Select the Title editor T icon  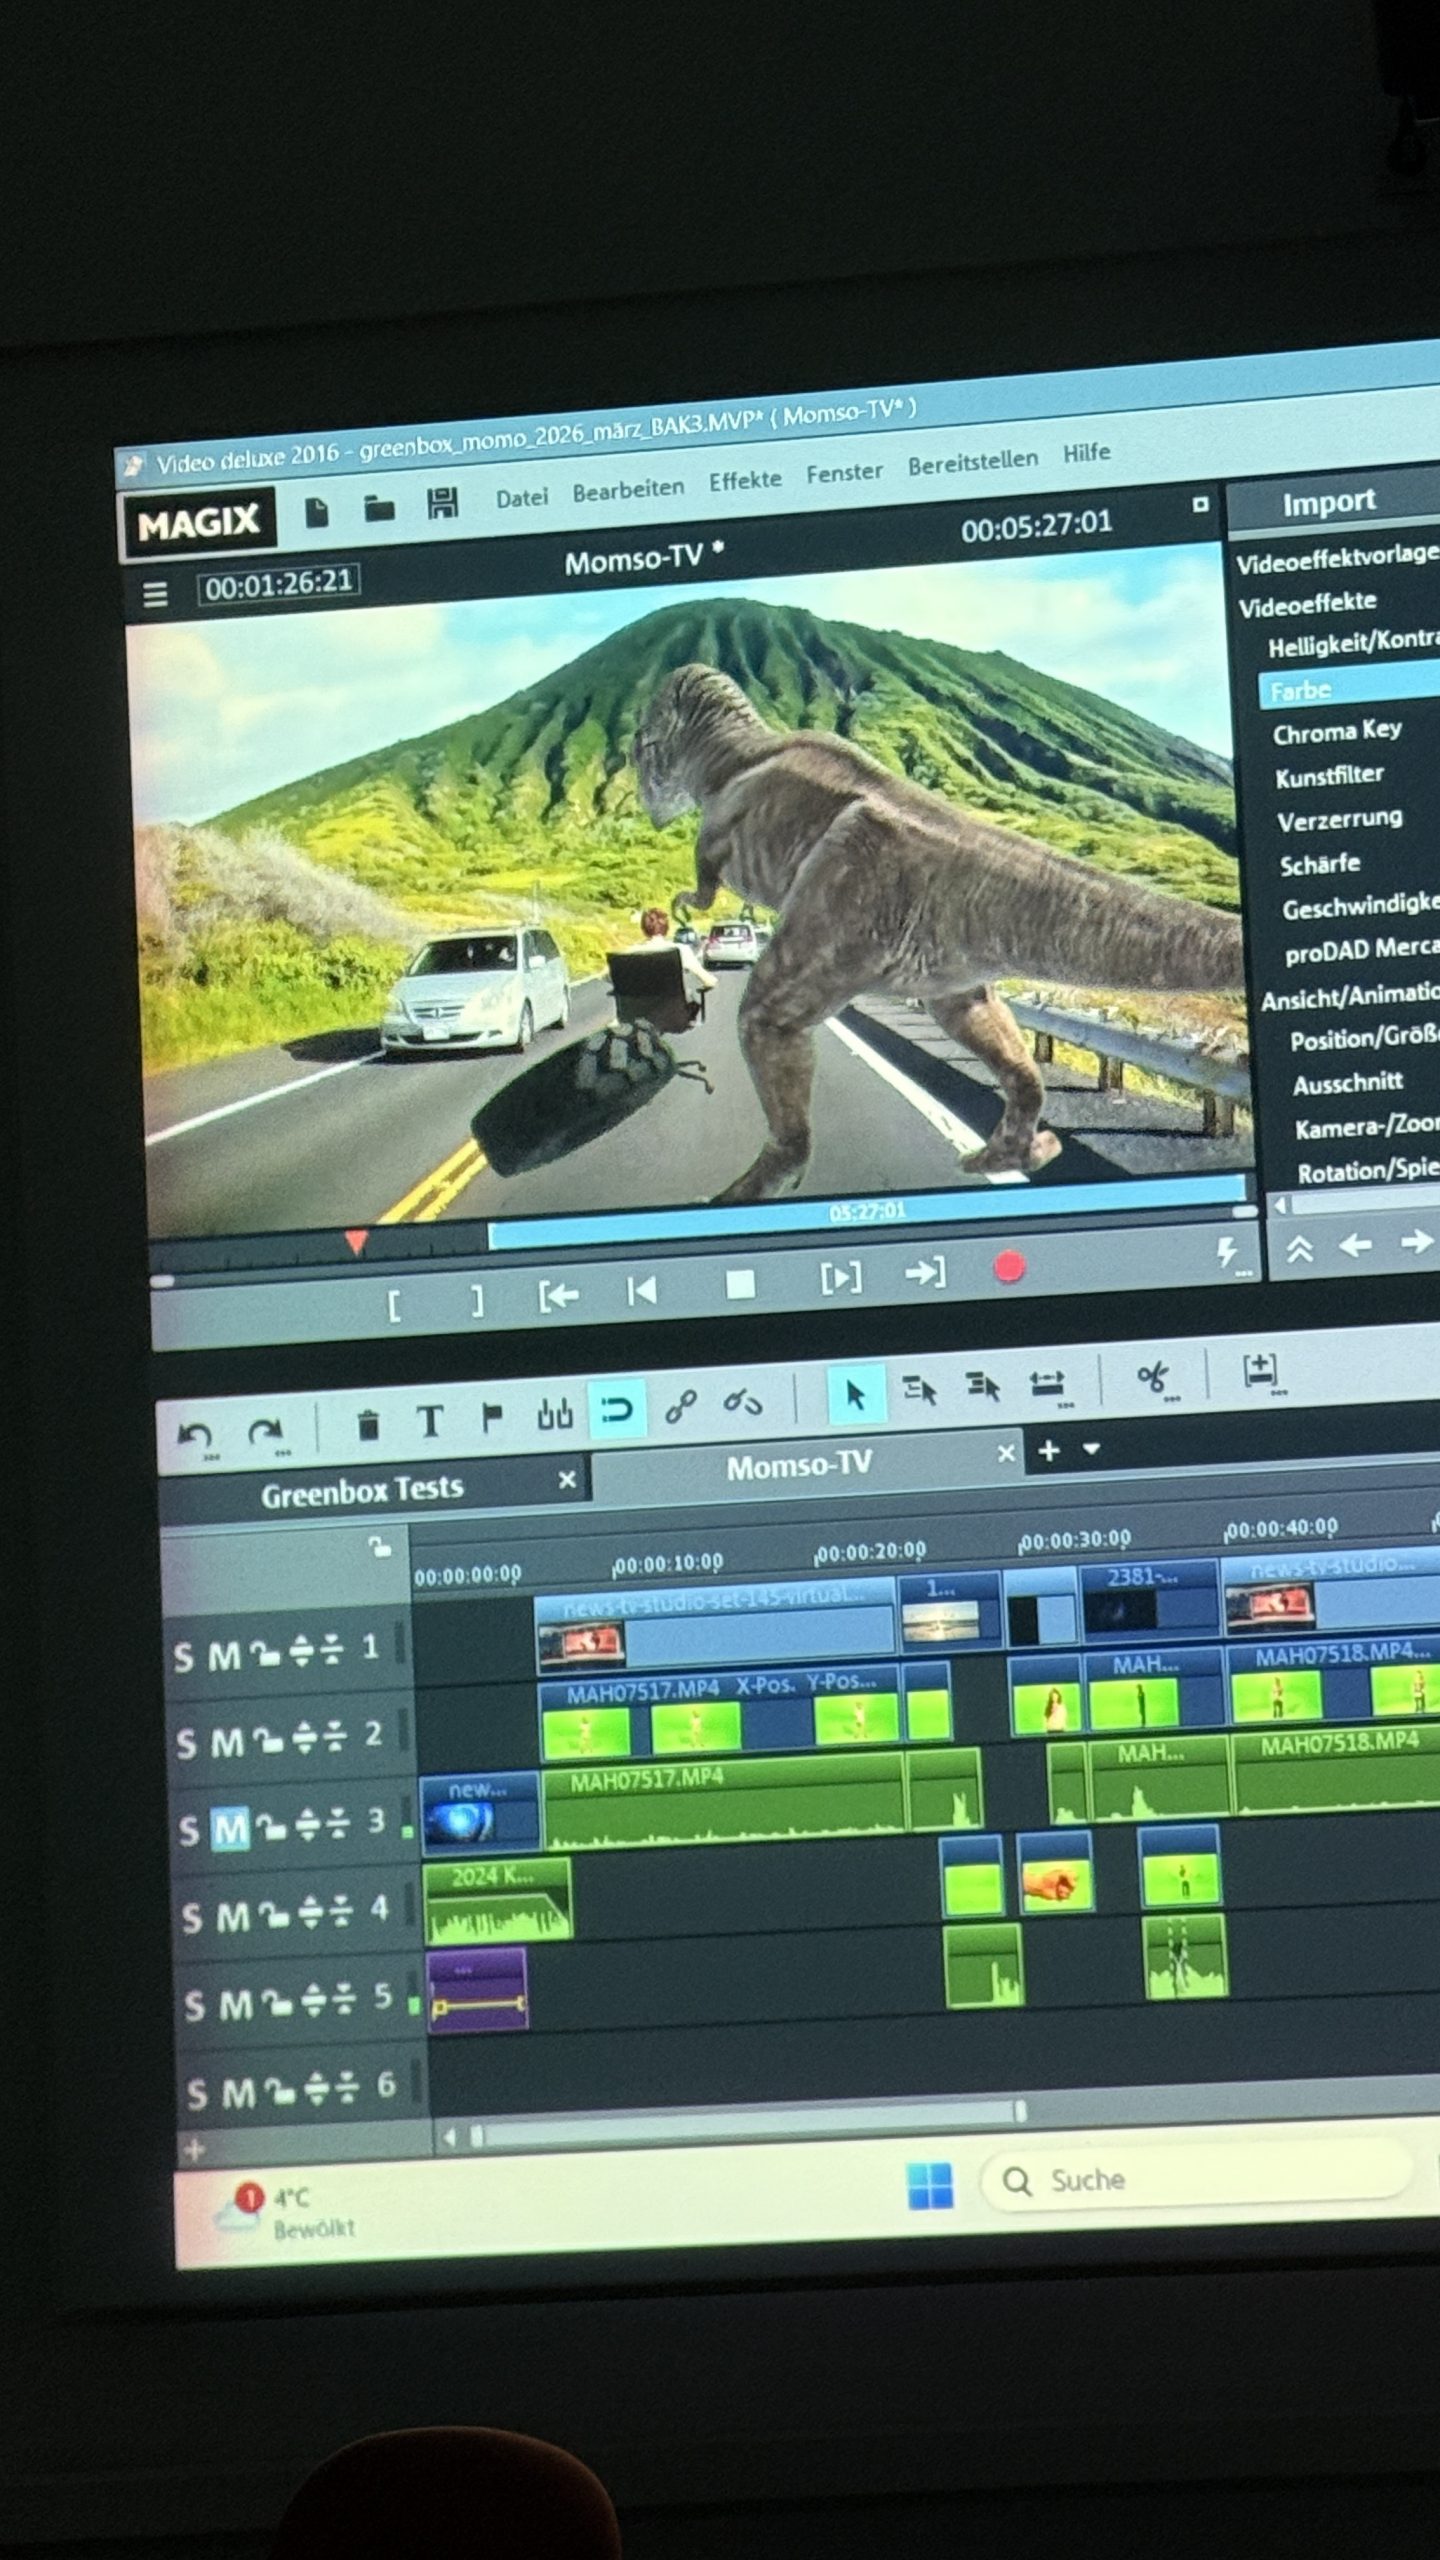430,1420
